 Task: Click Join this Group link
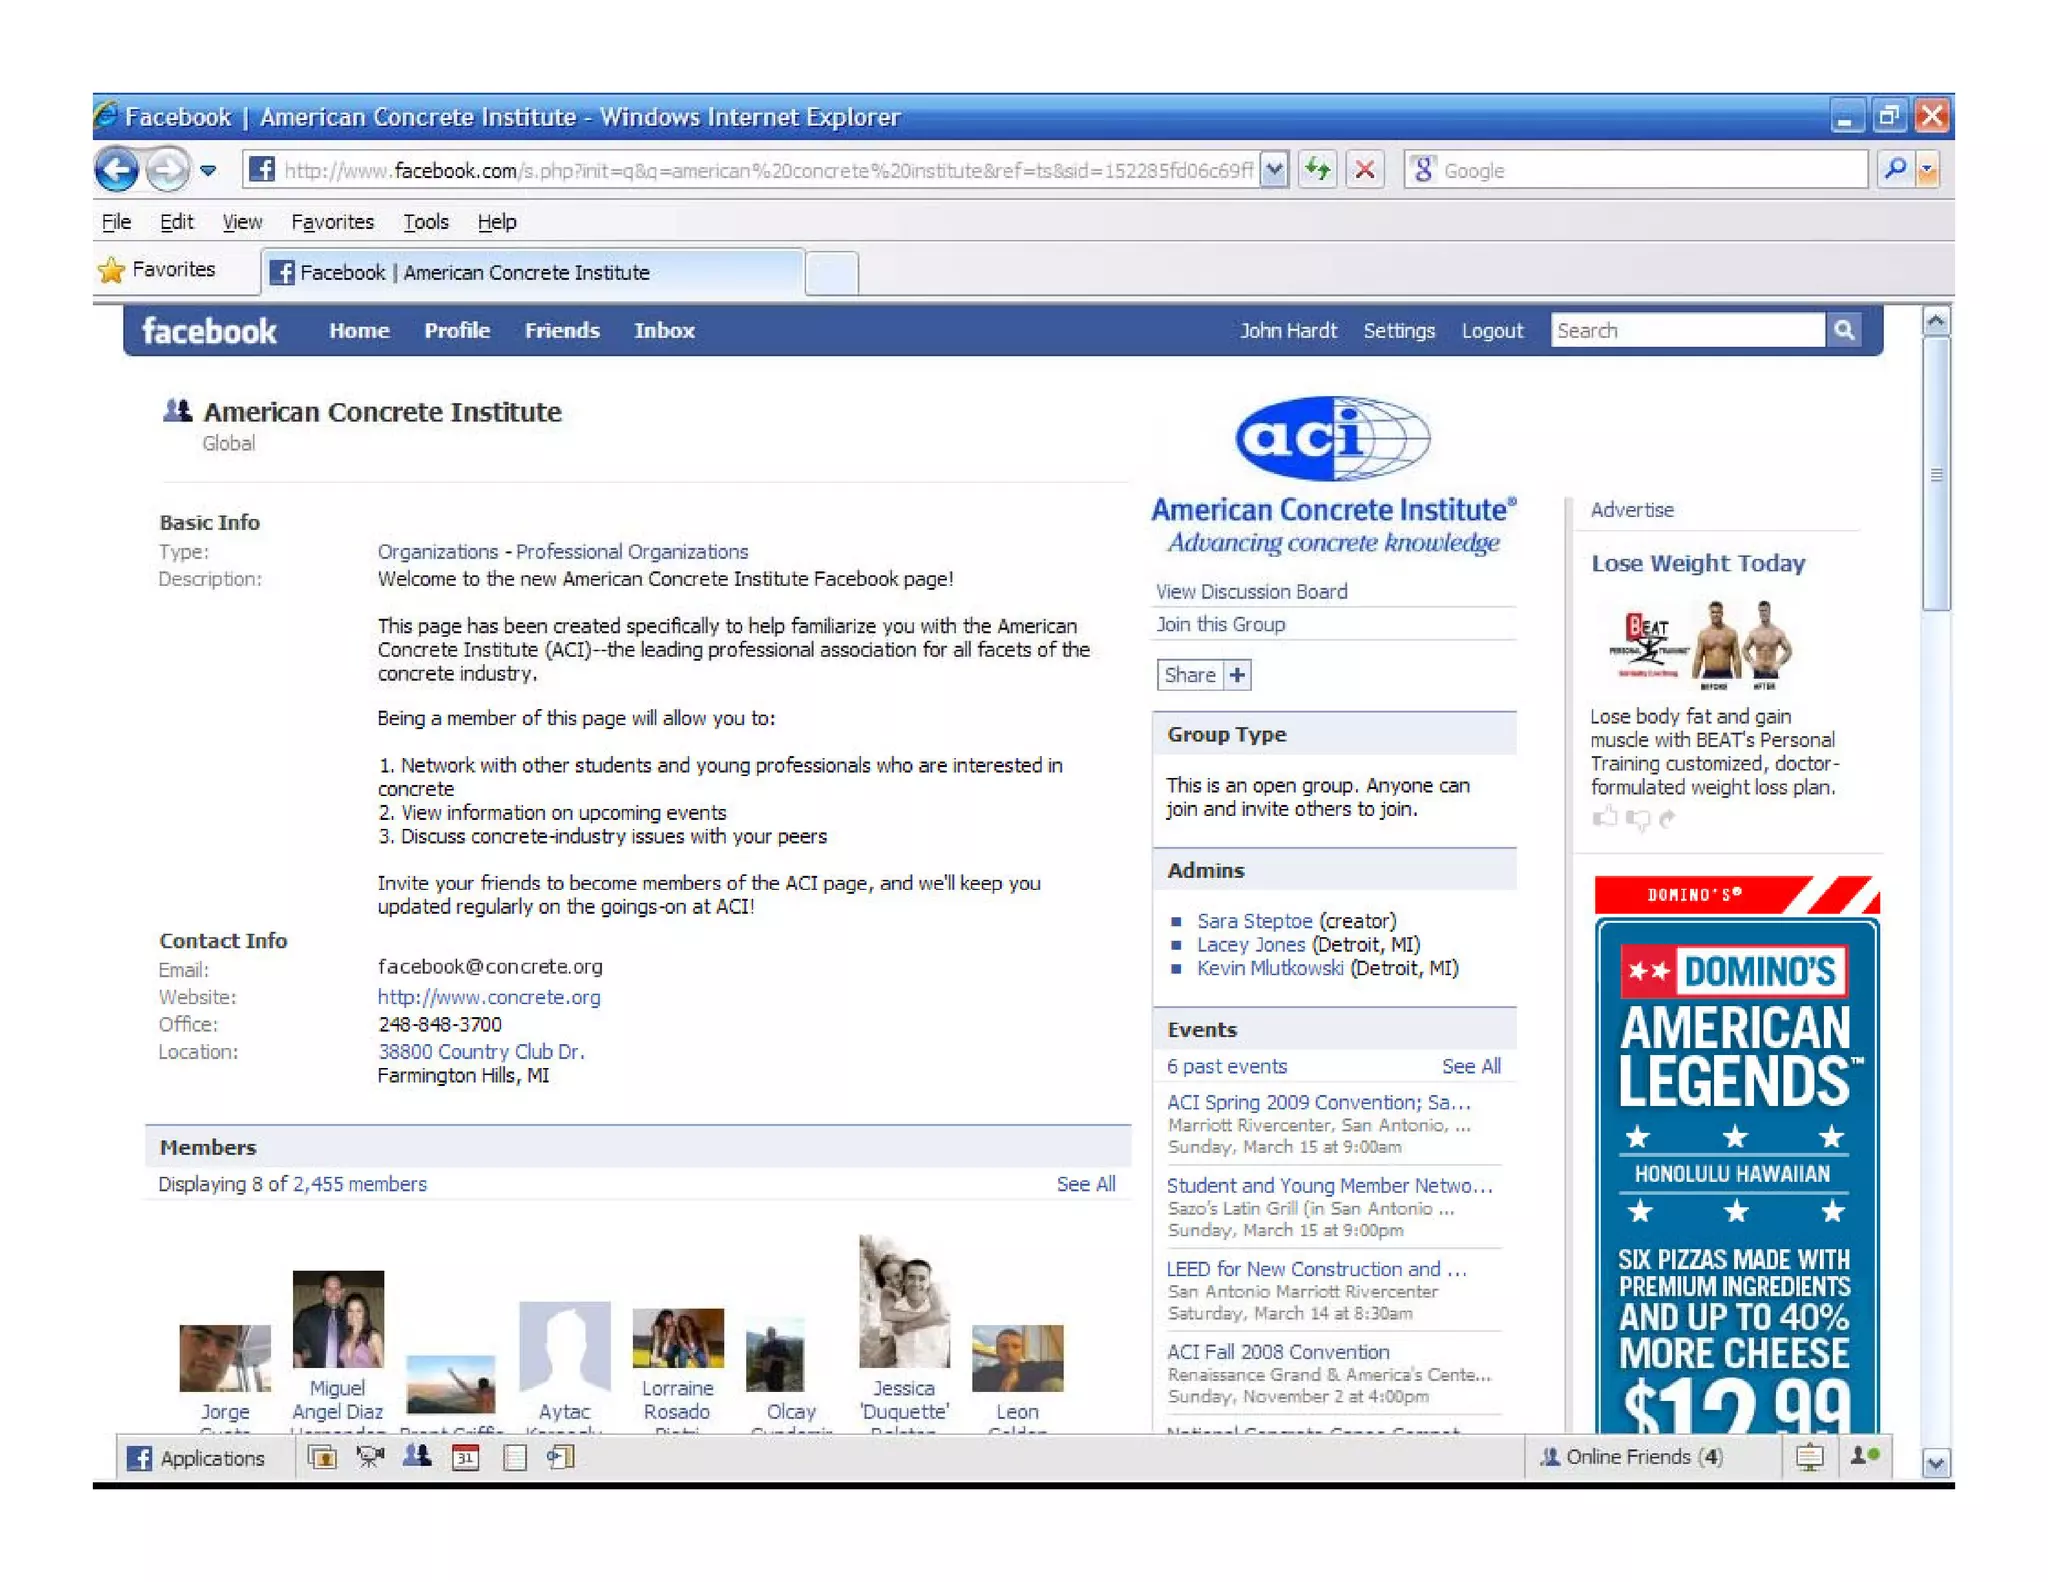1220,624
